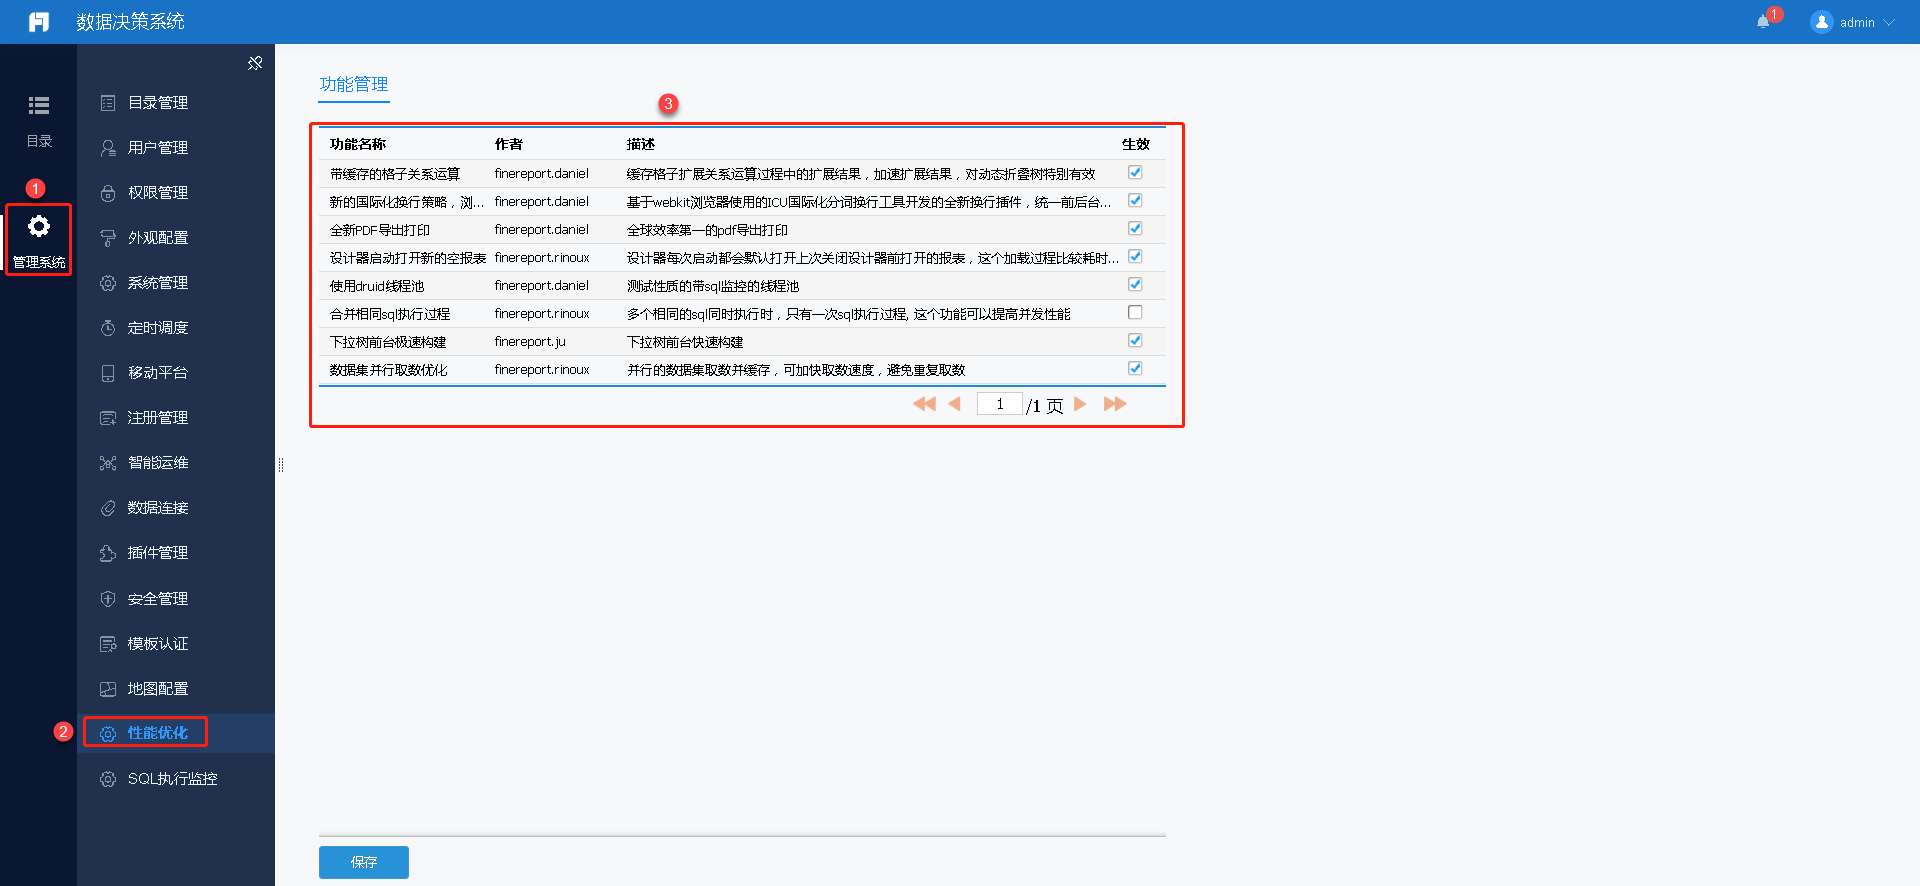Click the SQL执行监控 gear icon
Screen dimensions: 1920x886
(x=108, y=779)
